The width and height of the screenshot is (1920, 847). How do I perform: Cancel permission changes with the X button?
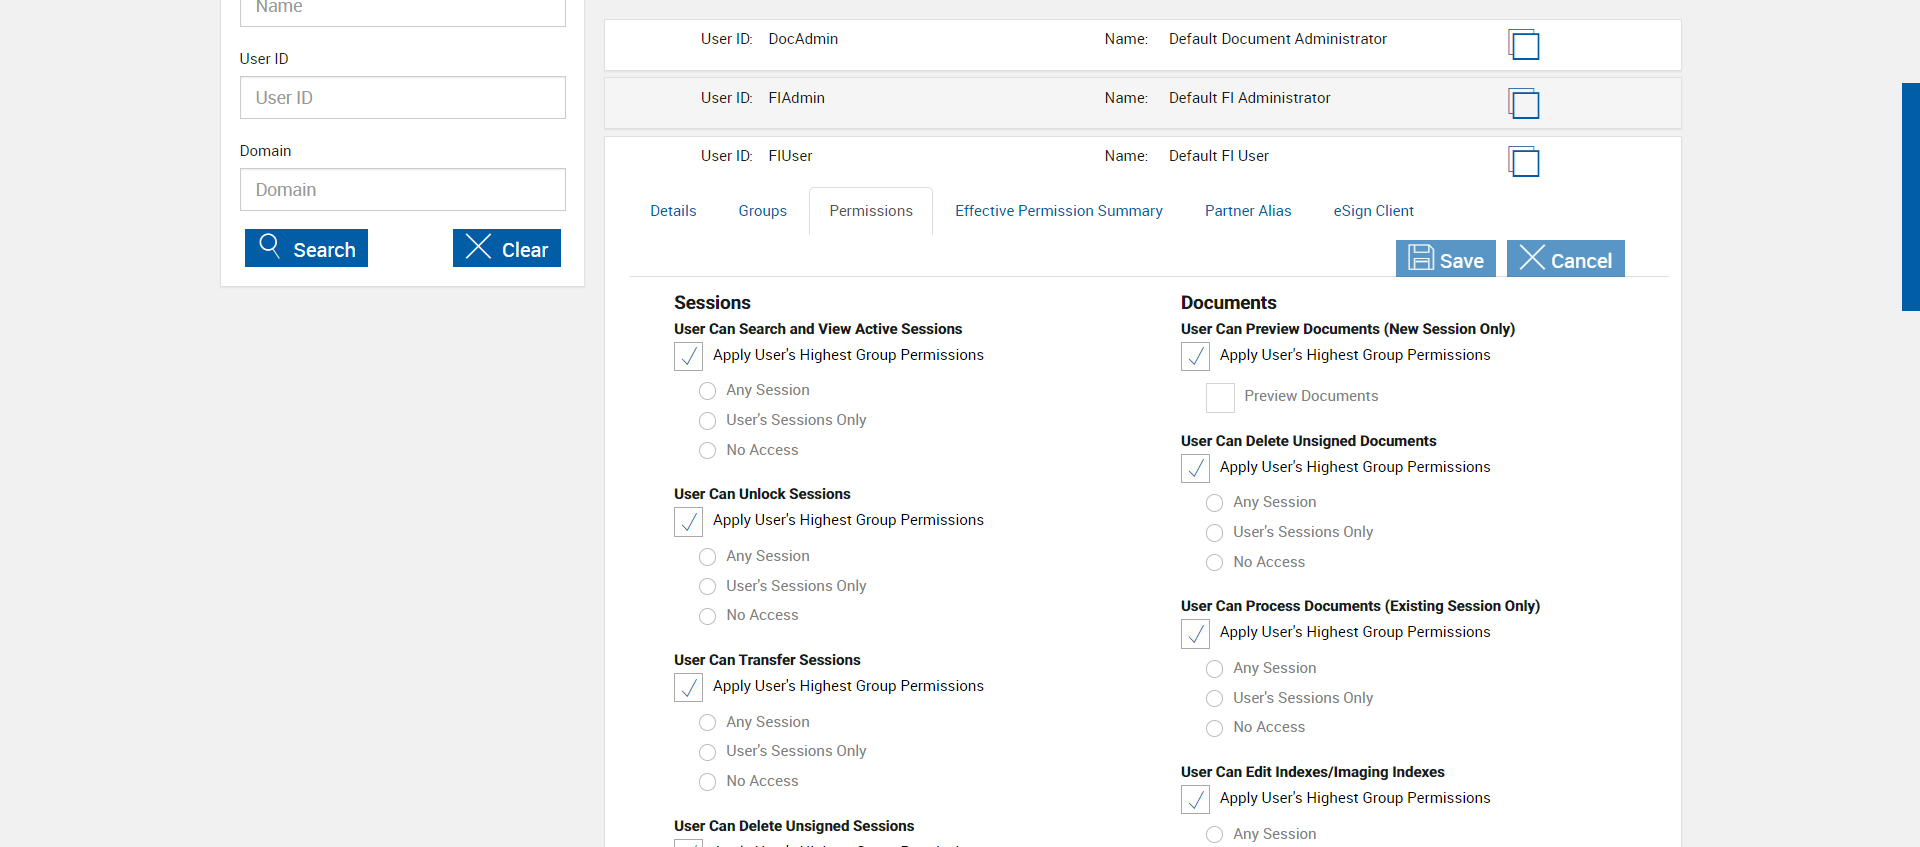(x=1565, y=259)
